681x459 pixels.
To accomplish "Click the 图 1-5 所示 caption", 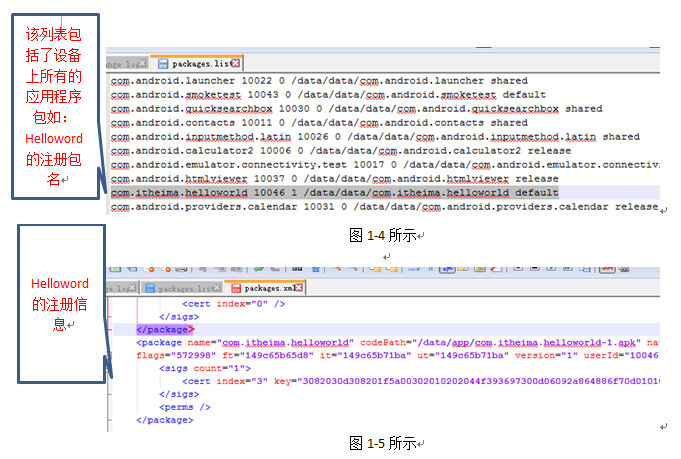I will click(383, 443).
